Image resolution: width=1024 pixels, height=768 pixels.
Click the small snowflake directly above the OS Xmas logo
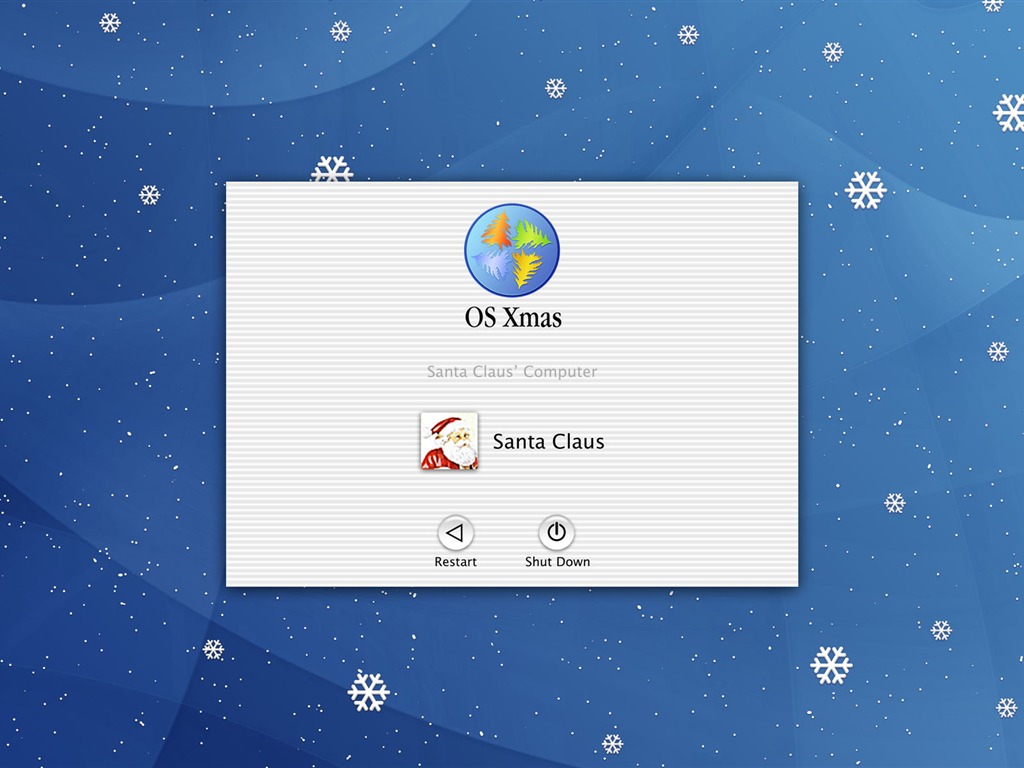point(555,88)
